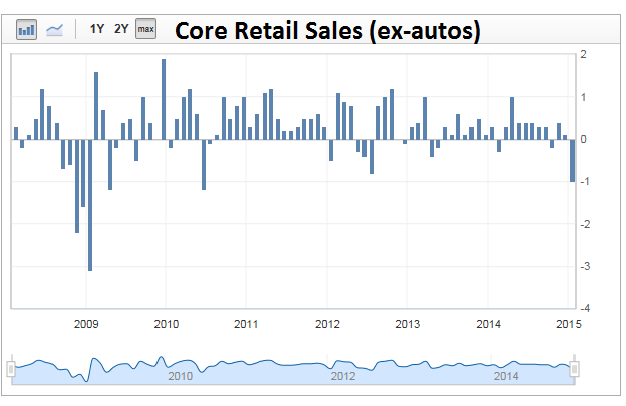Click the 2015 x-axis label
This screenshot has height=406, width=626.
pos(568,324)
